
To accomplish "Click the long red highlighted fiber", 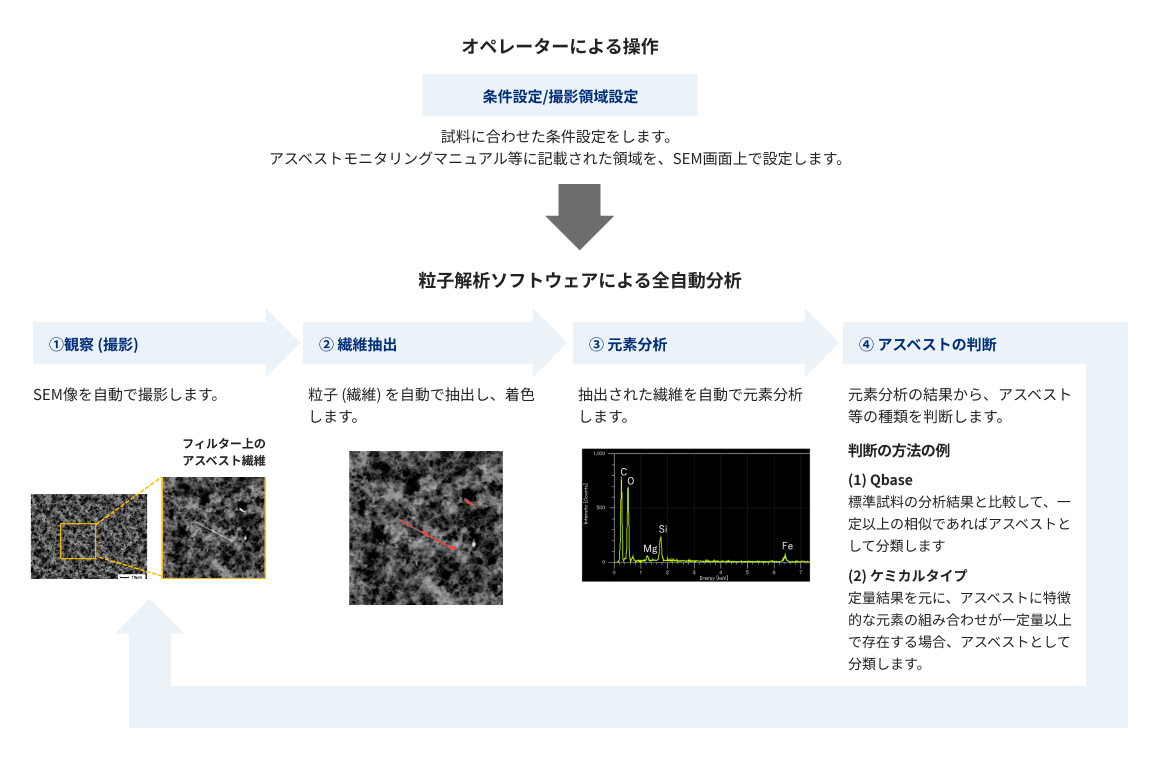I will 427,534.
